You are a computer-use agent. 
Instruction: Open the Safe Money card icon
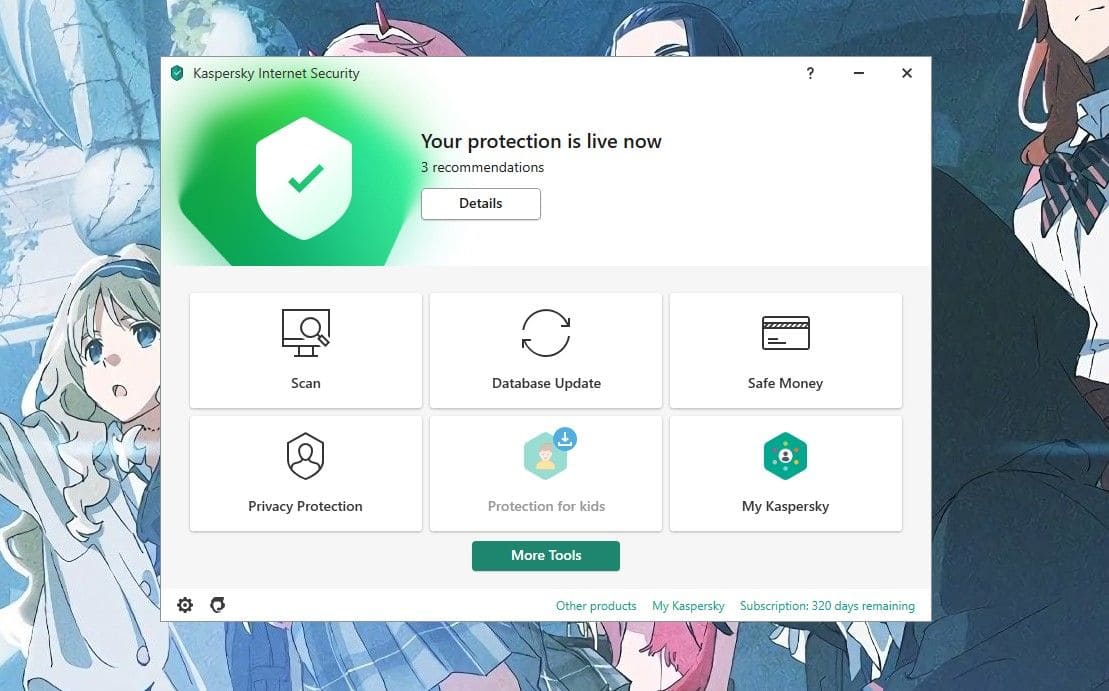click(785, 332)
